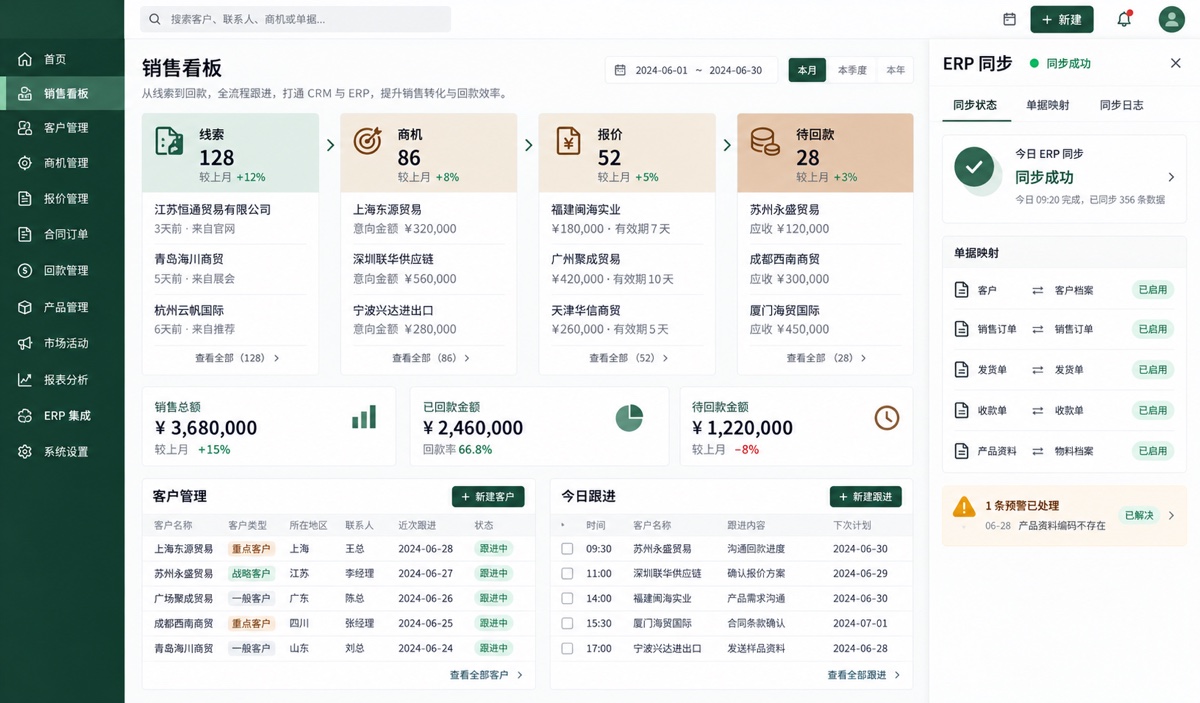Click the 已解决 alert button
Screen dimensions: 1200x703
coord(1138,516)
